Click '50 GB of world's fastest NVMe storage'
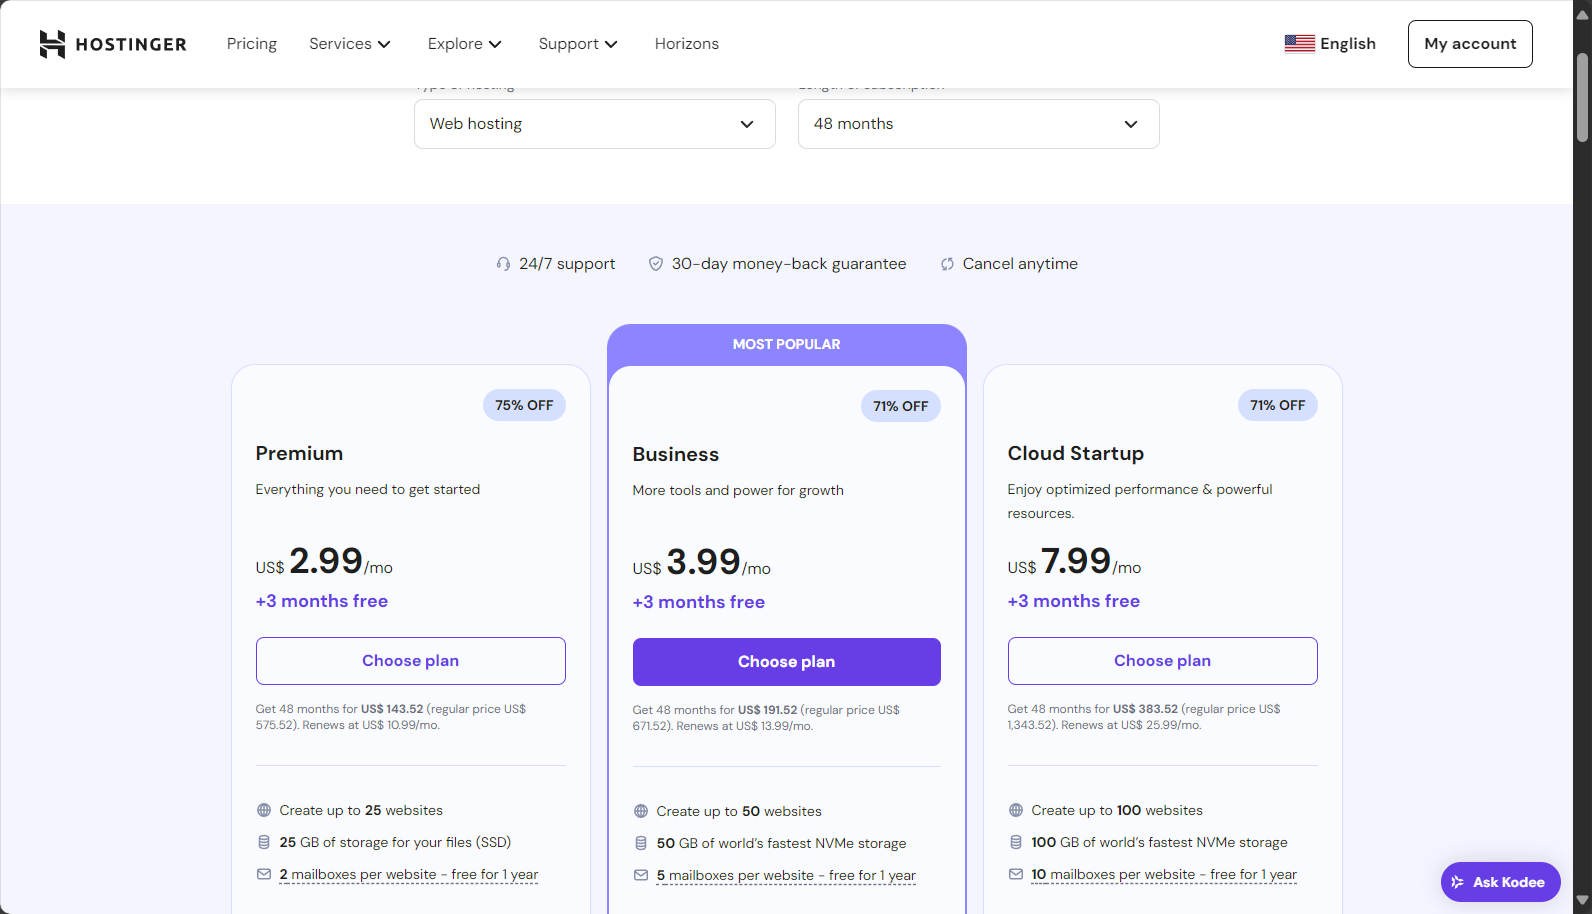 click(x=782, y=843)
